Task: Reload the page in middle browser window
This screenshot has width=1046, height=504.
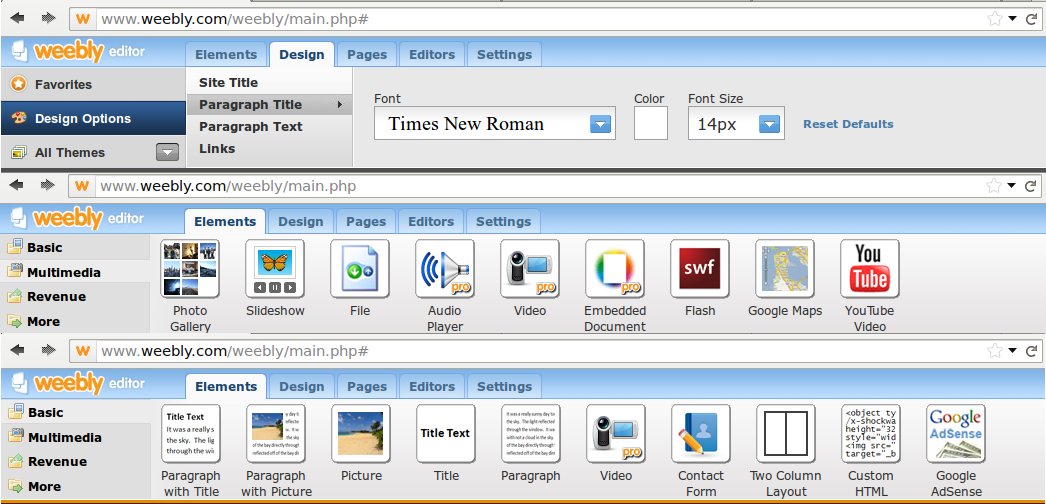Action: (1031, 185)
